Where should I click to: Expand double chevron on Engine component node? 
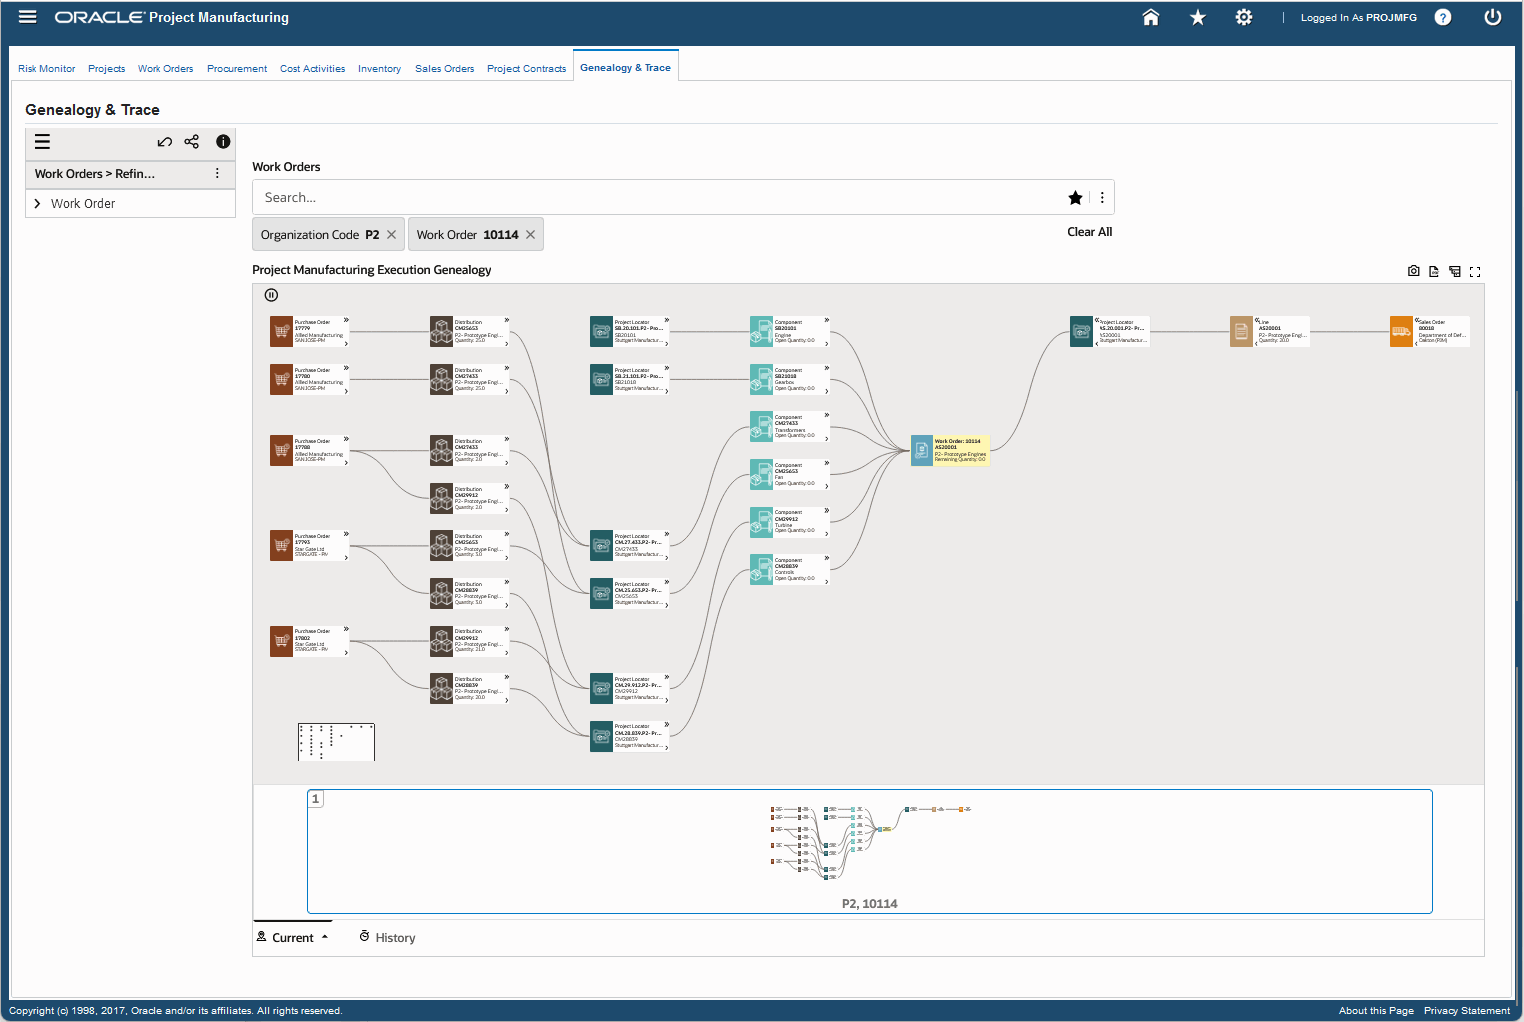[x=827, y=320]
